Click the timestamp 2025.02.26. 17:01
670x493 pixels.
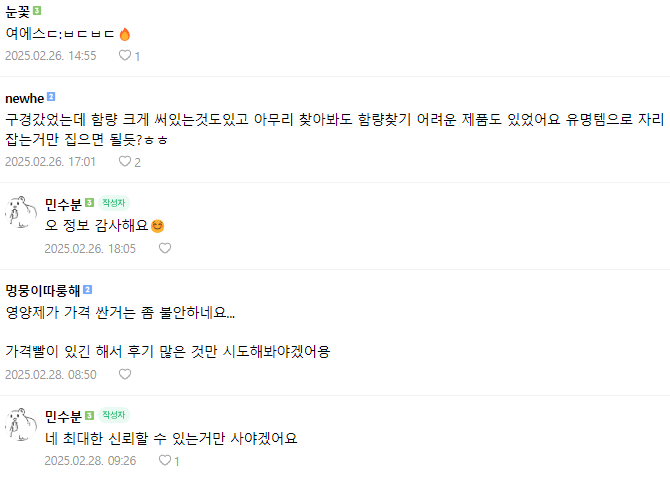coord(50,161)
